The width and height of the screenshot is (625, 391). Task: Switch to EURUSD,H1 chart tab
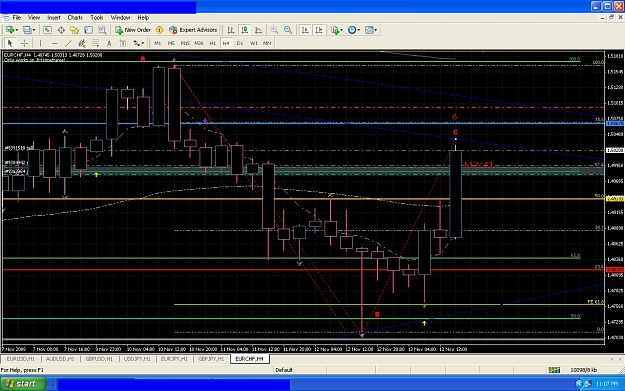pos(21,359)
